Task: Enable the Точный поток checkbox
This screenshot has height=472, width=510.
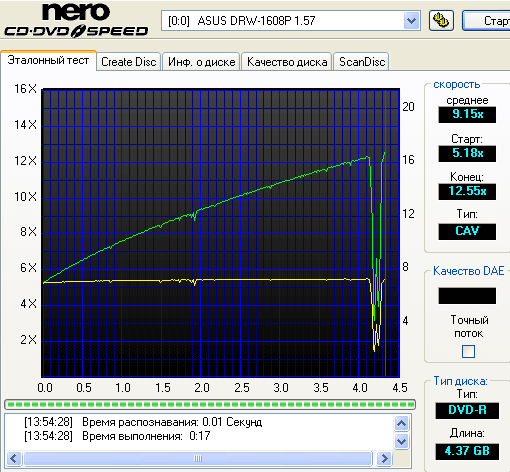Action: pyautogui.click(x=468, y=351)
